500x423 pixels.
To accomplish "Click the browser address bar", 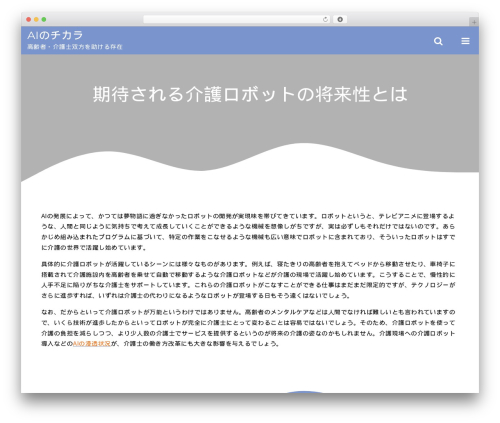I will click(x=237, y=20).
